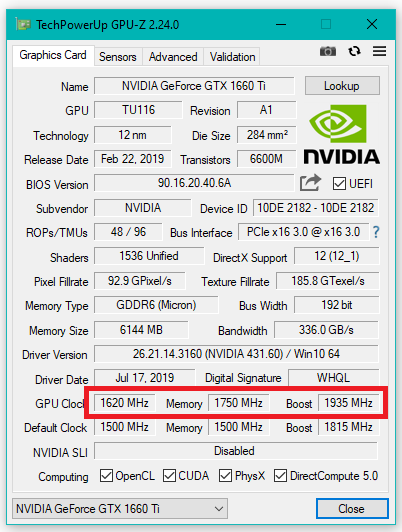This screenshot has height=532, width=402.
Task: Click the NVIDIA logo image
Action: coord(342,134)
